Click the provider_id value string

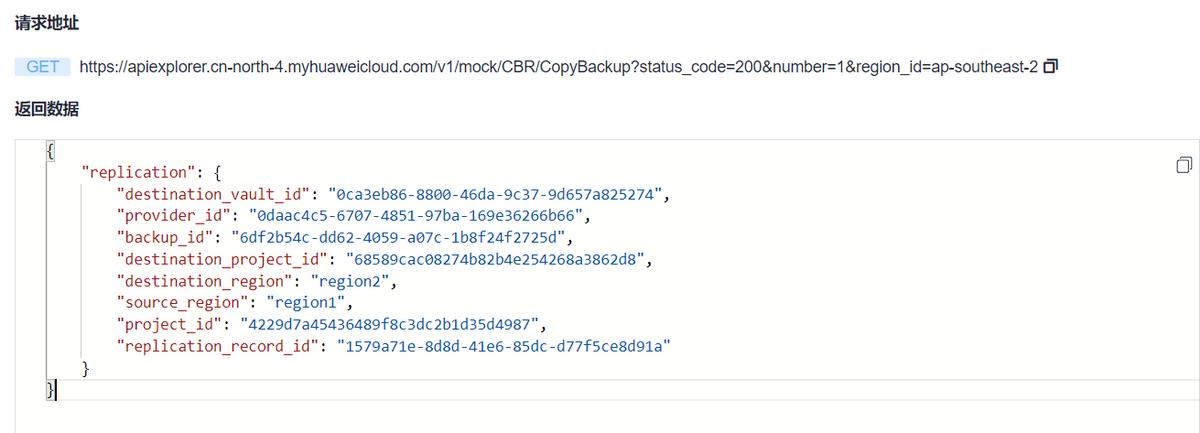tap(416, 216)
